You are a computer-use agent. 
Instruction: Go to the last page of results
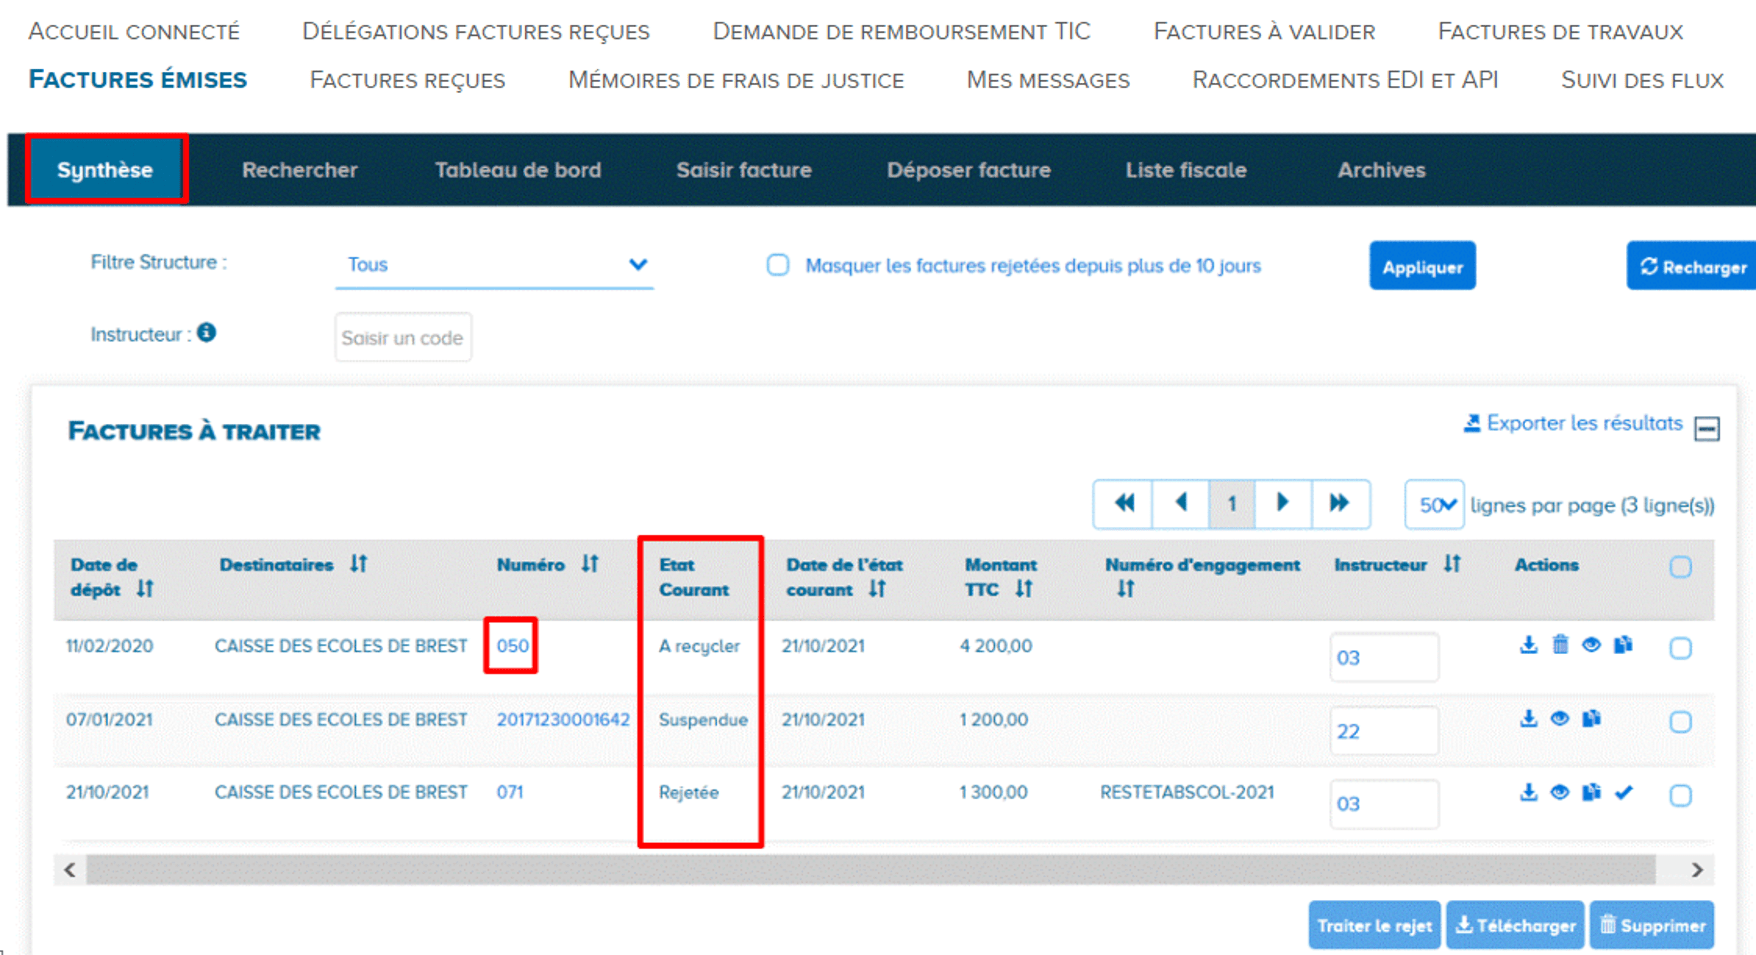[1339, 503]
